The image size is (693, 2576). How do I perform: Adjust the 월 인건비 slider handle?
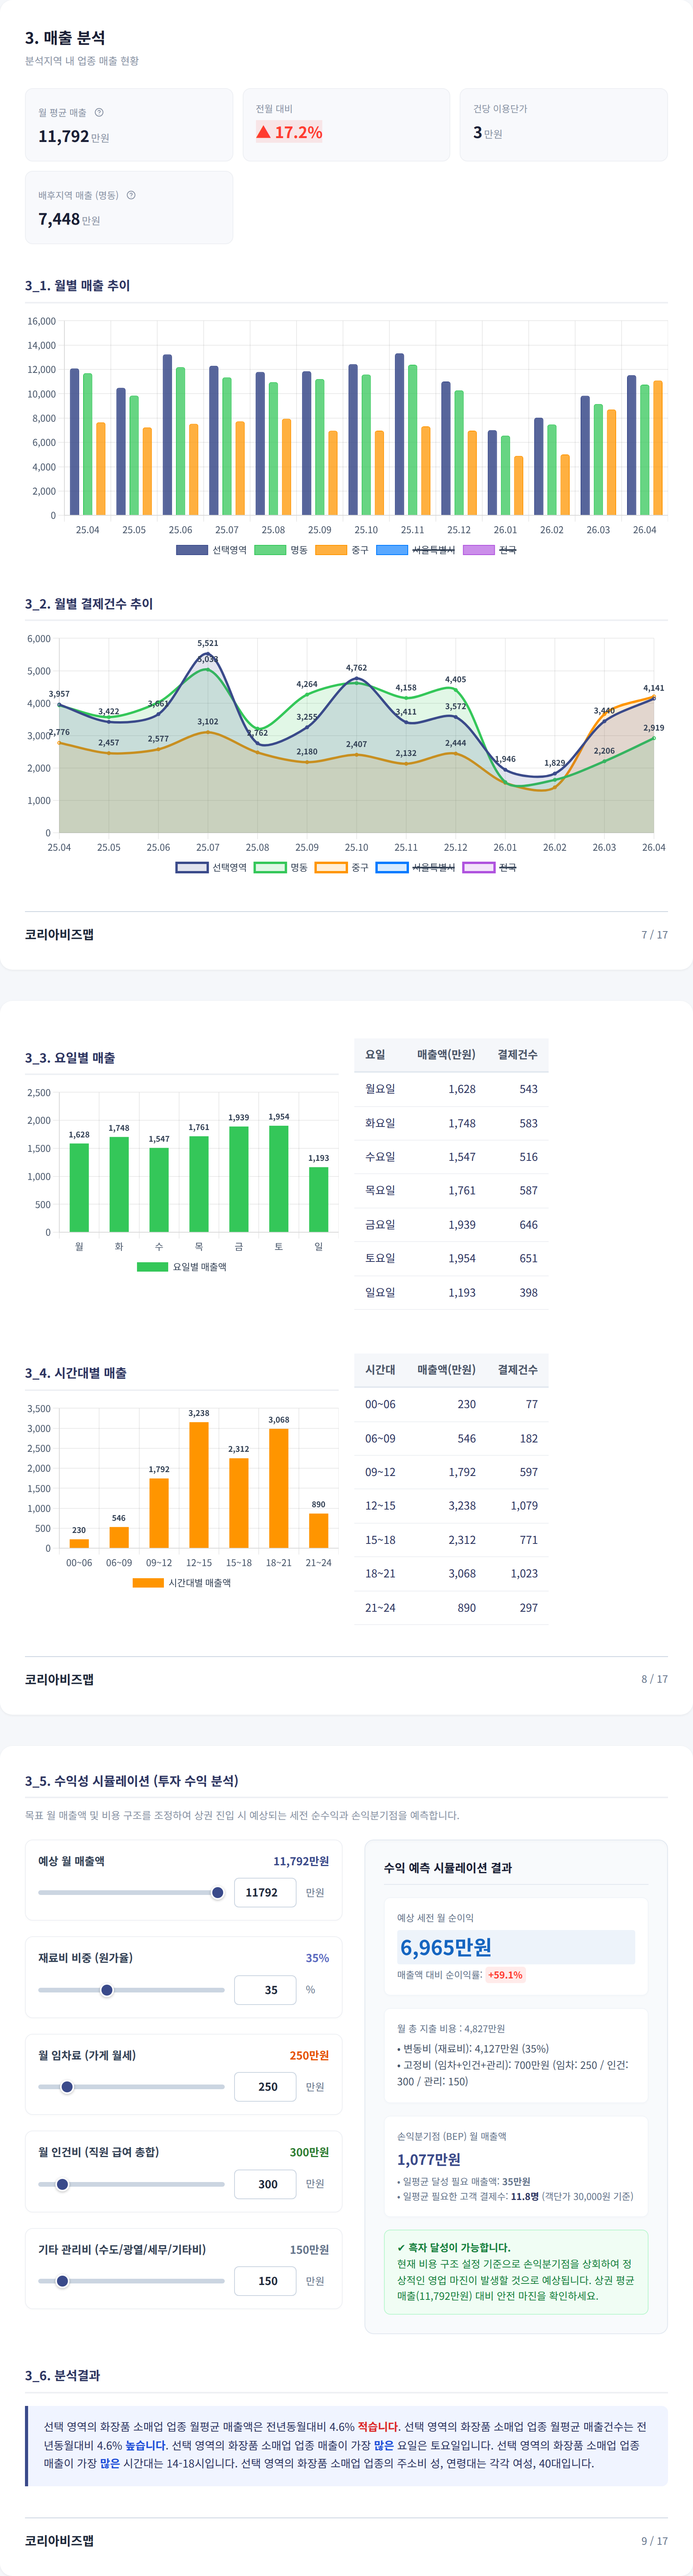click(x=62, y=2184)
